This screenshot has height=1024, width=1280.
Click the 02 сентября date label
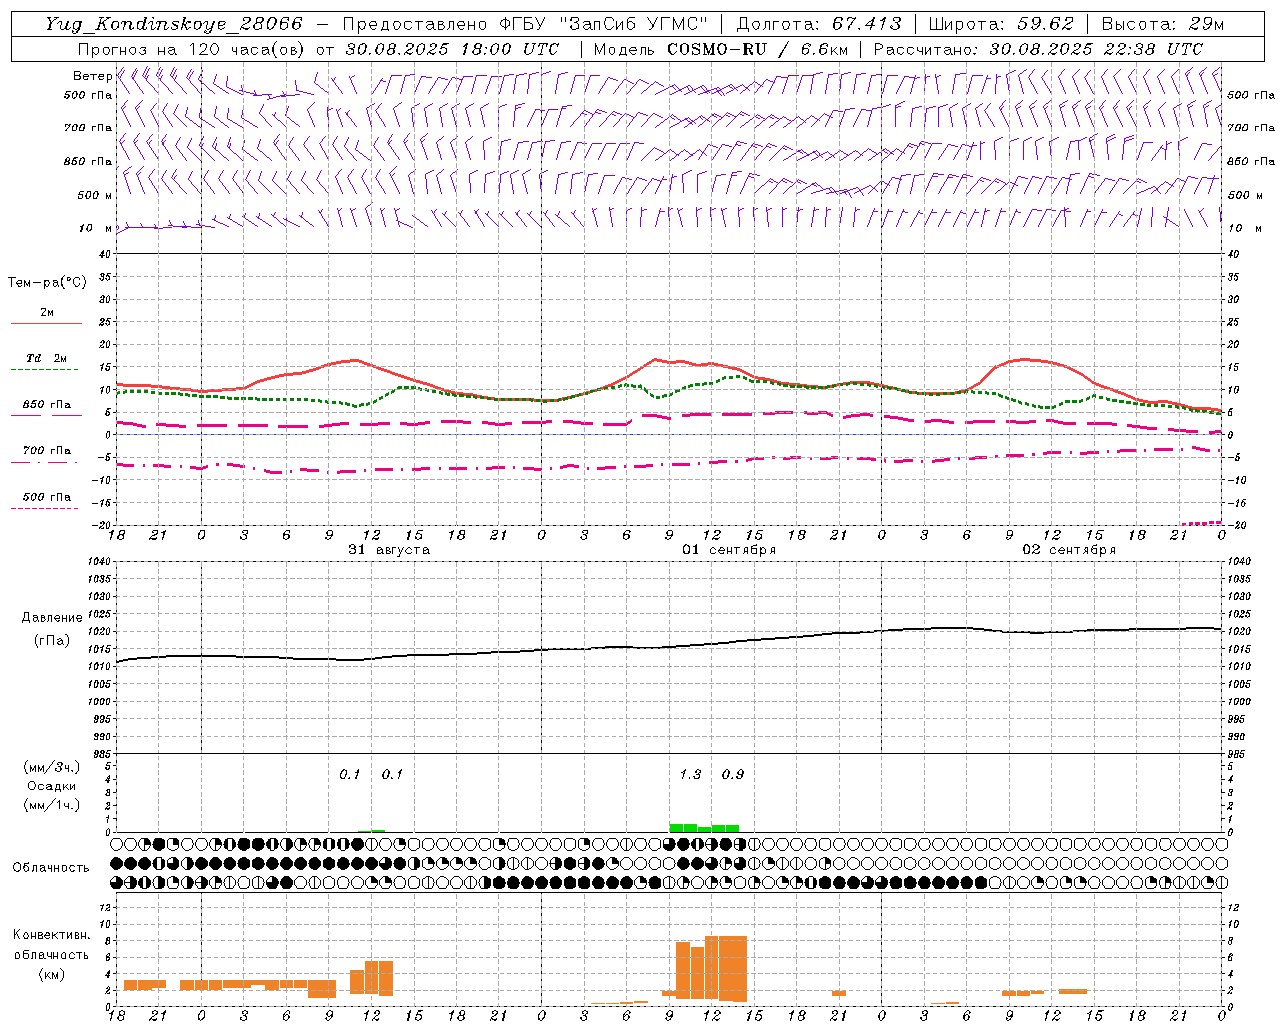pyautogui.click(x=1069, y=550)
